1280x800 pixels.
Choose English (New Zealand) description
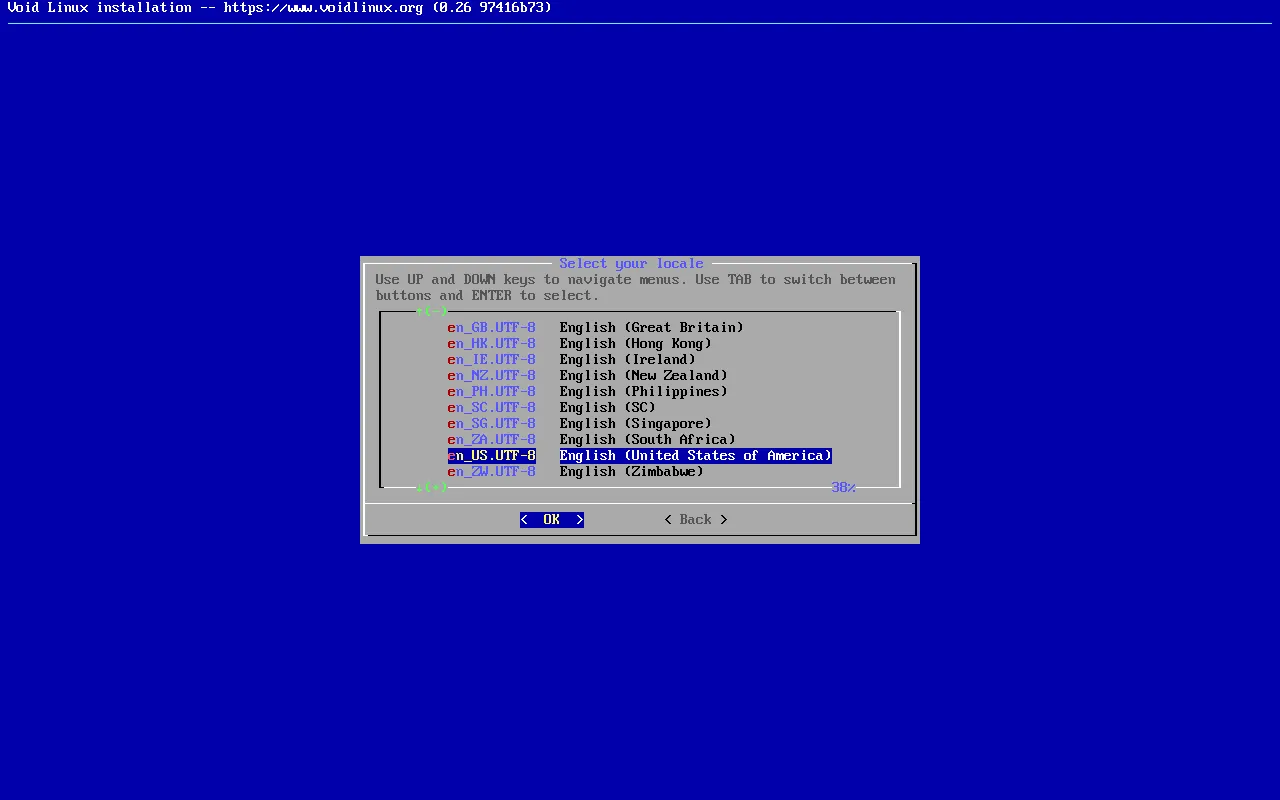(x=644, y=376)
